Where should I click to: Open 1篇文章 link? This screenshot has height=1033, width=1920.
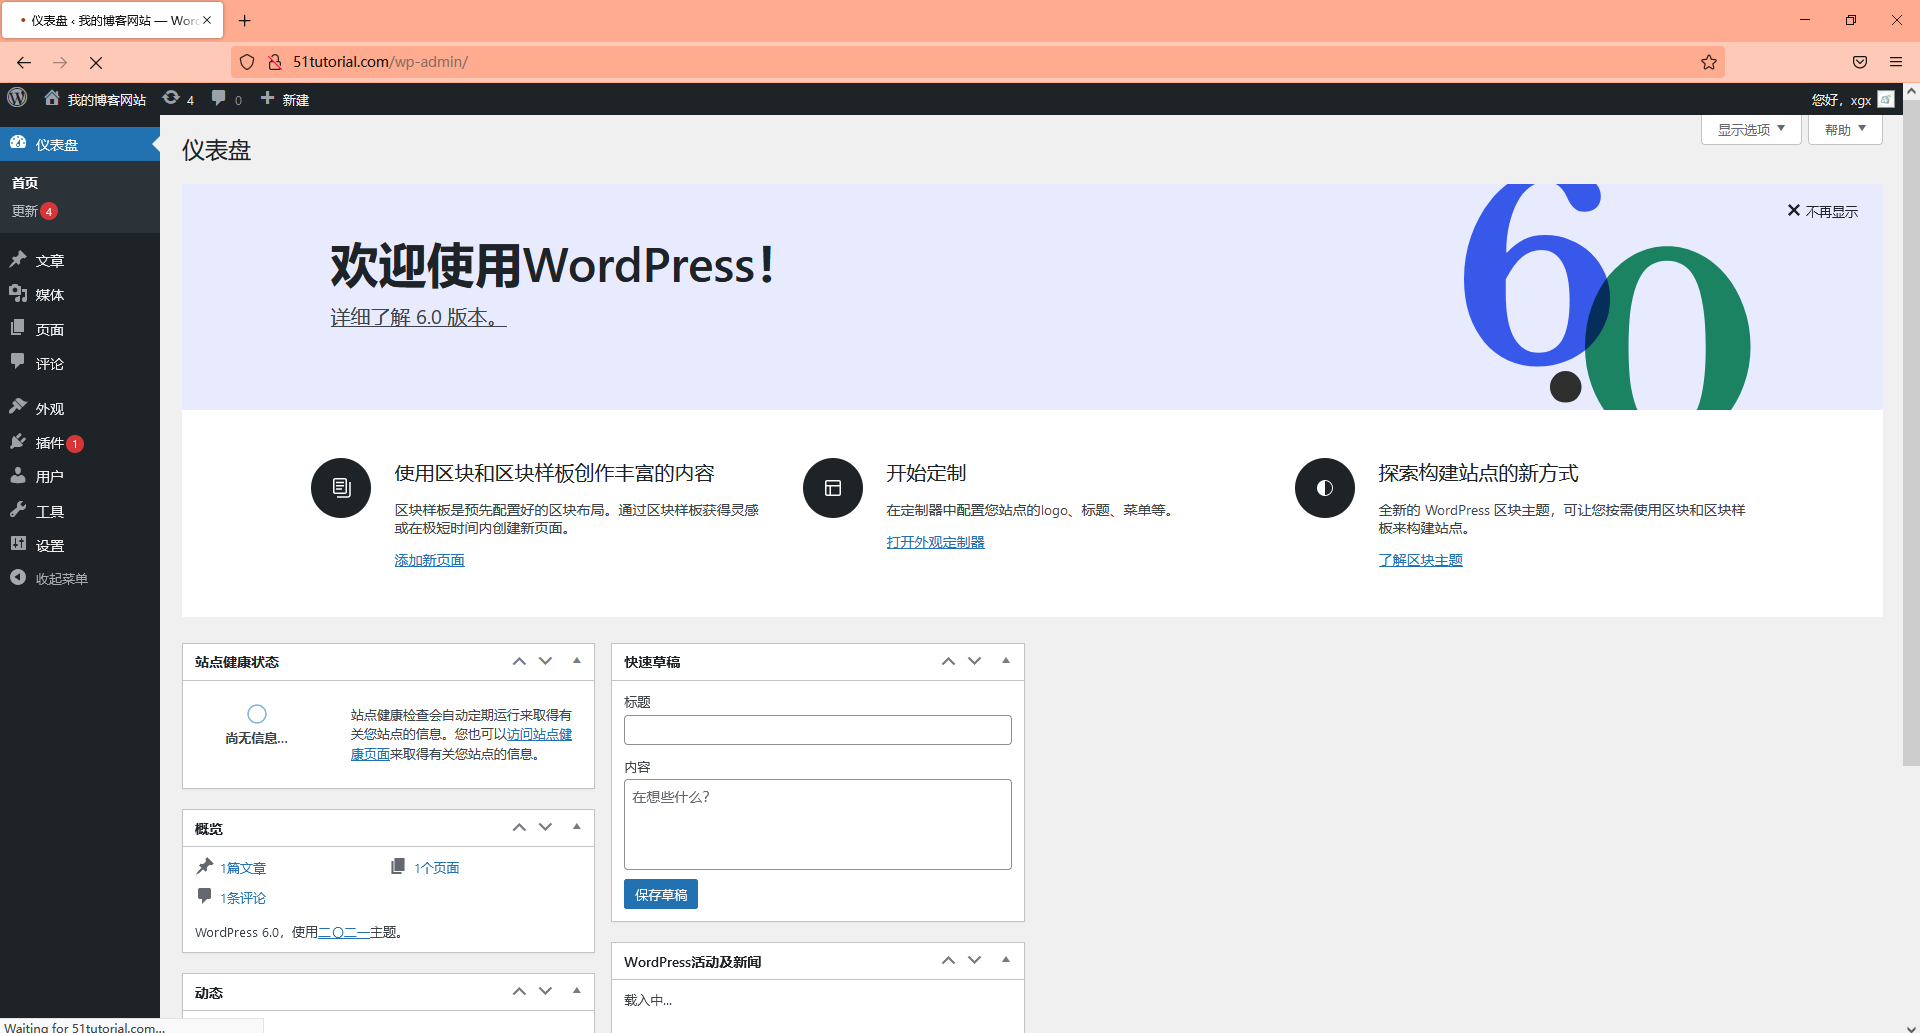243,868
